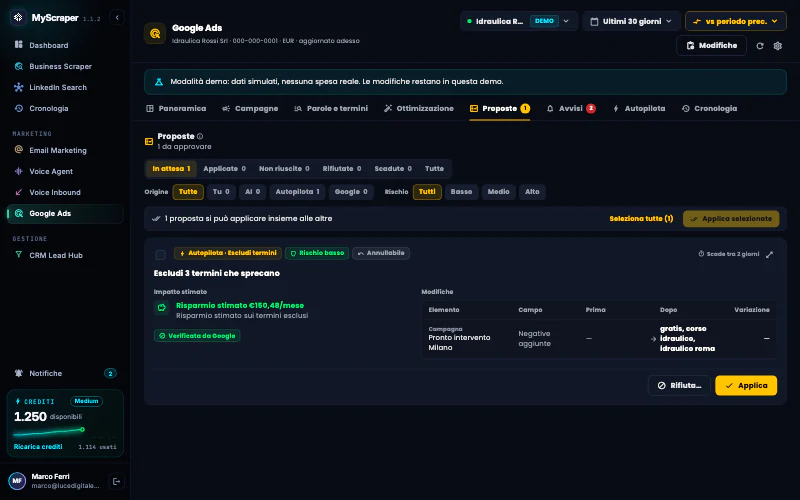Expand proposal card with arrows icon
Image resolution: width=800 pixels, height=500 pixels.
pos(769,254)
